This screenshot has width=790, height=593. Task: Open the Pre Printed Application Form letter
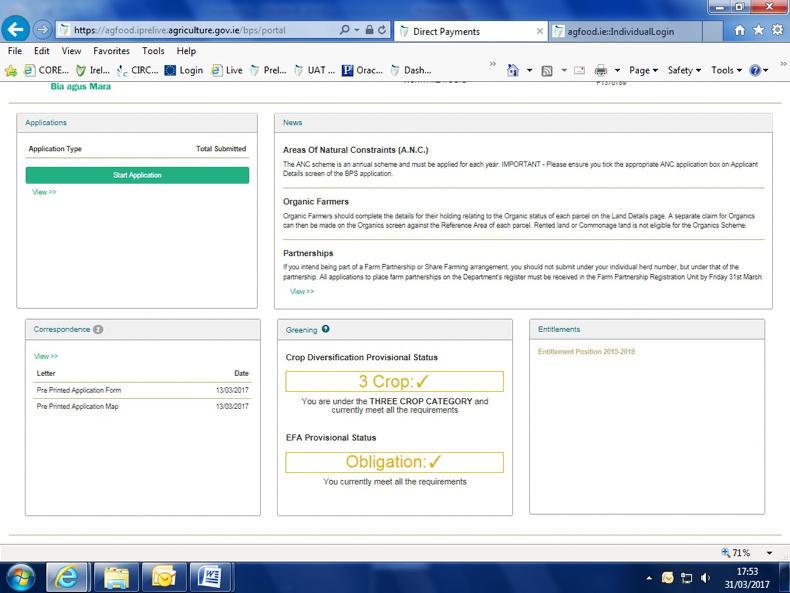[x=79, y=390]
